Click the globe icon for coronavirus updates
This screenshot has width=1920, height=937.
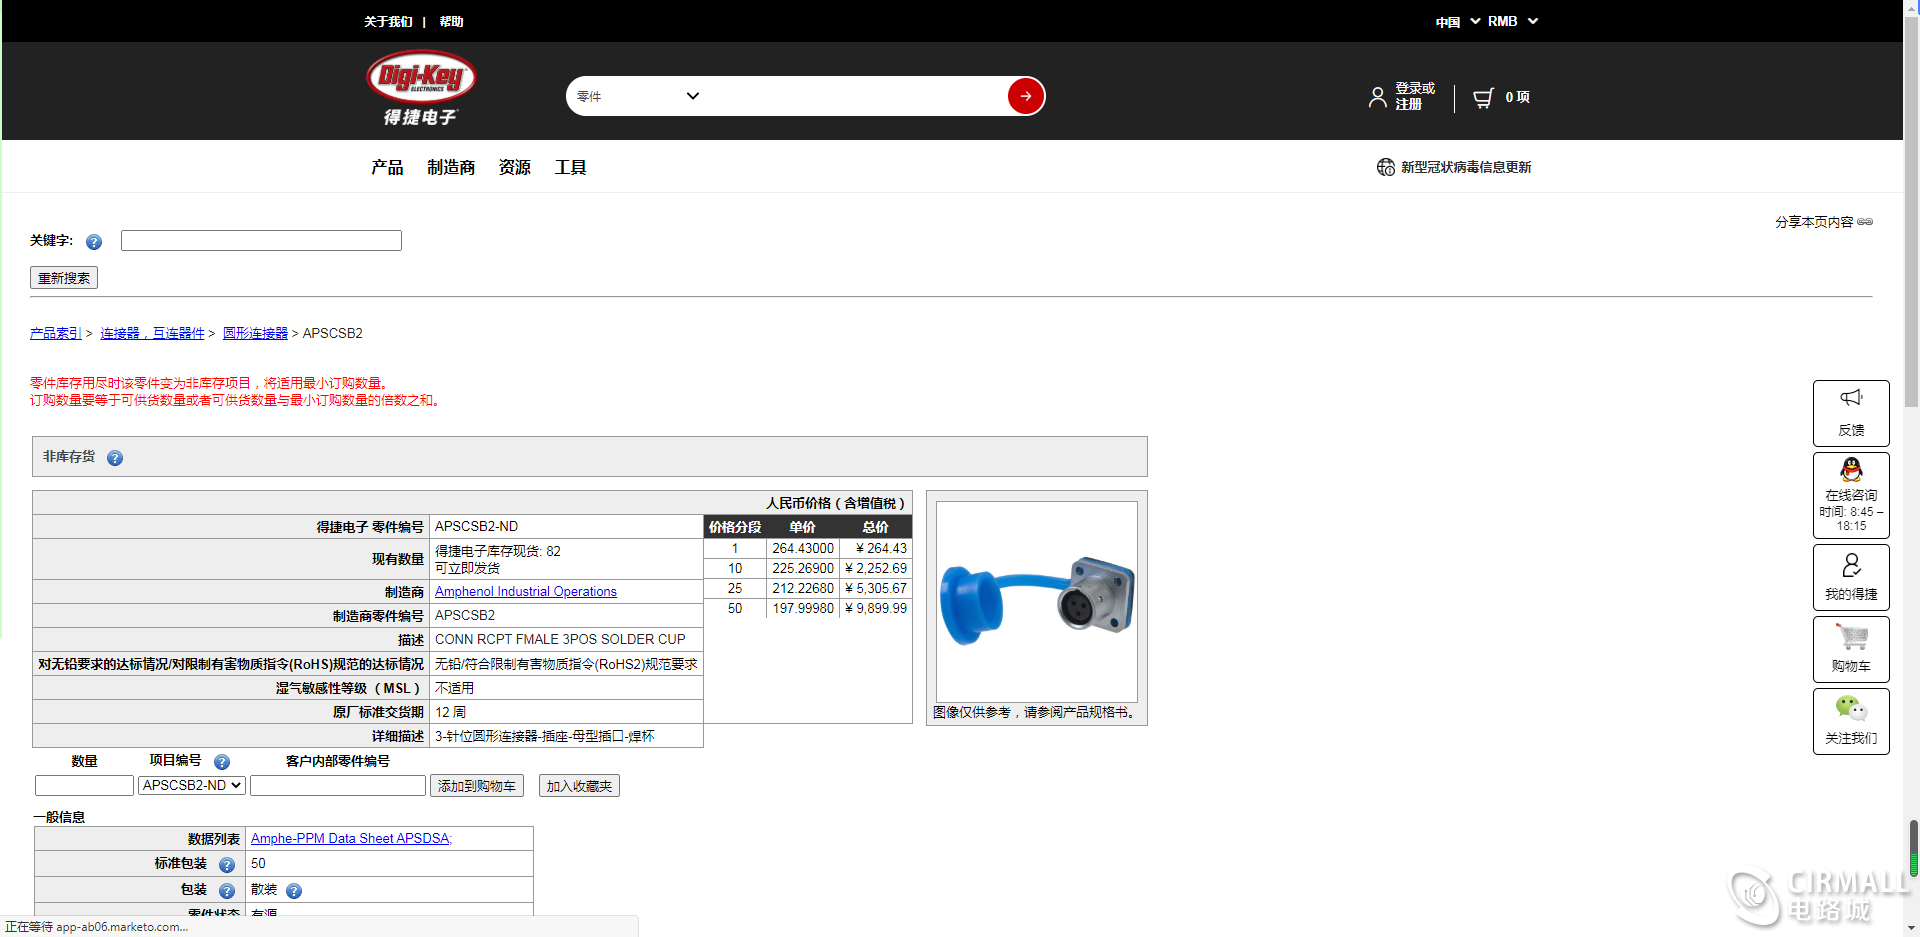click(1386, 167)
